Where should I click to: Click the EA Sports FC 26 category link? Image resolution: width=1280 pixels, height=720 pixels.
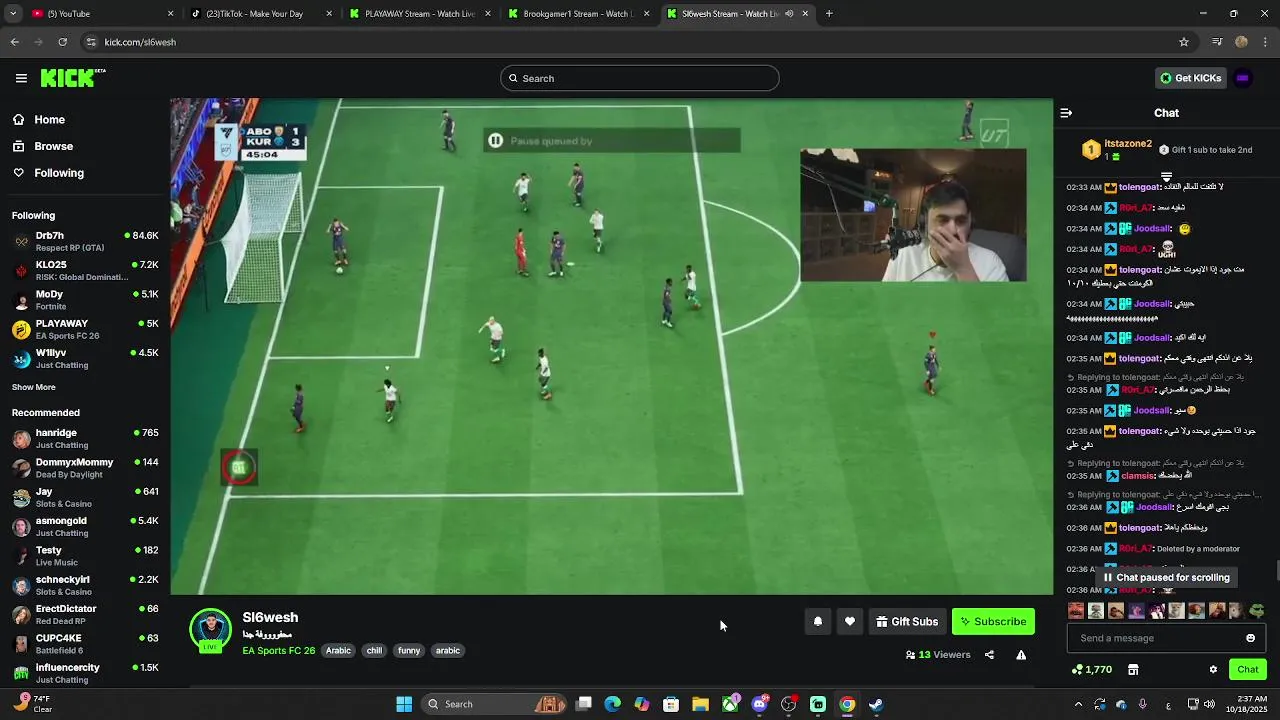(278, 651)
